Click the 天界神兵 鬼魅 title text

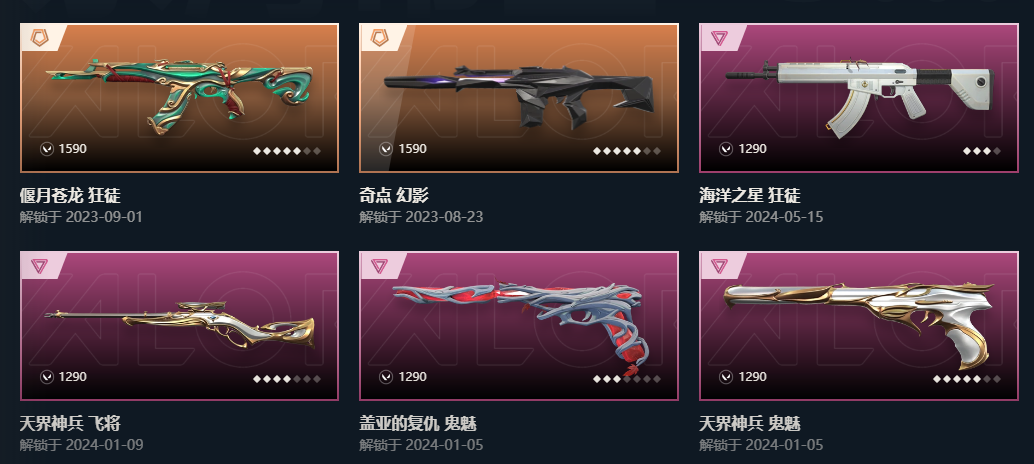click(750, 423)
